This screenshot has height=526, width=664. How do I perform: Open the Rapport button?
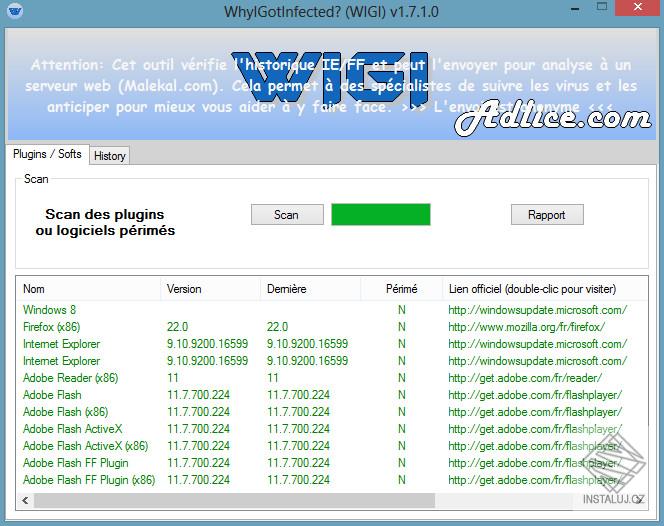pyautogui.click(x=547, y=215)
